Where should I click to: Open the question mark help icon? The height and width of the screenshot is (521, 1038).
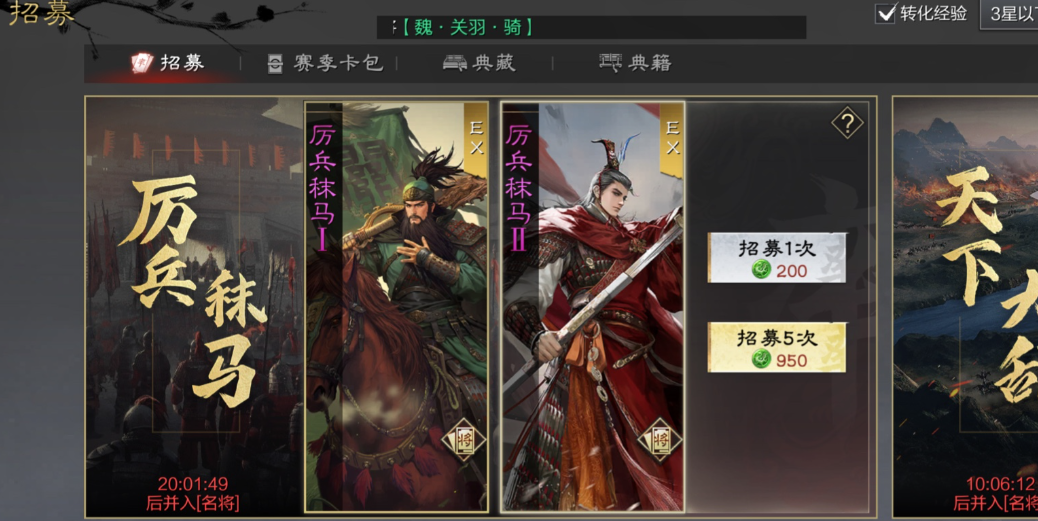tap(847, 123)
